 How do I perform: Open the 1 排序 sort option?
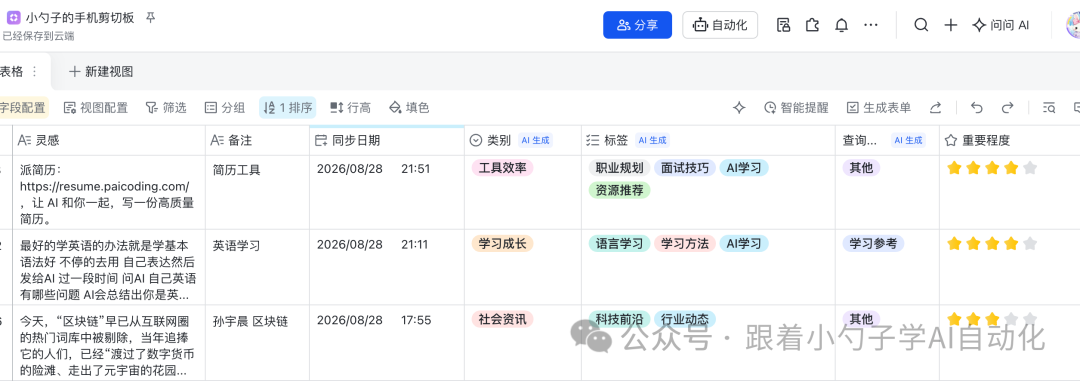288,107
